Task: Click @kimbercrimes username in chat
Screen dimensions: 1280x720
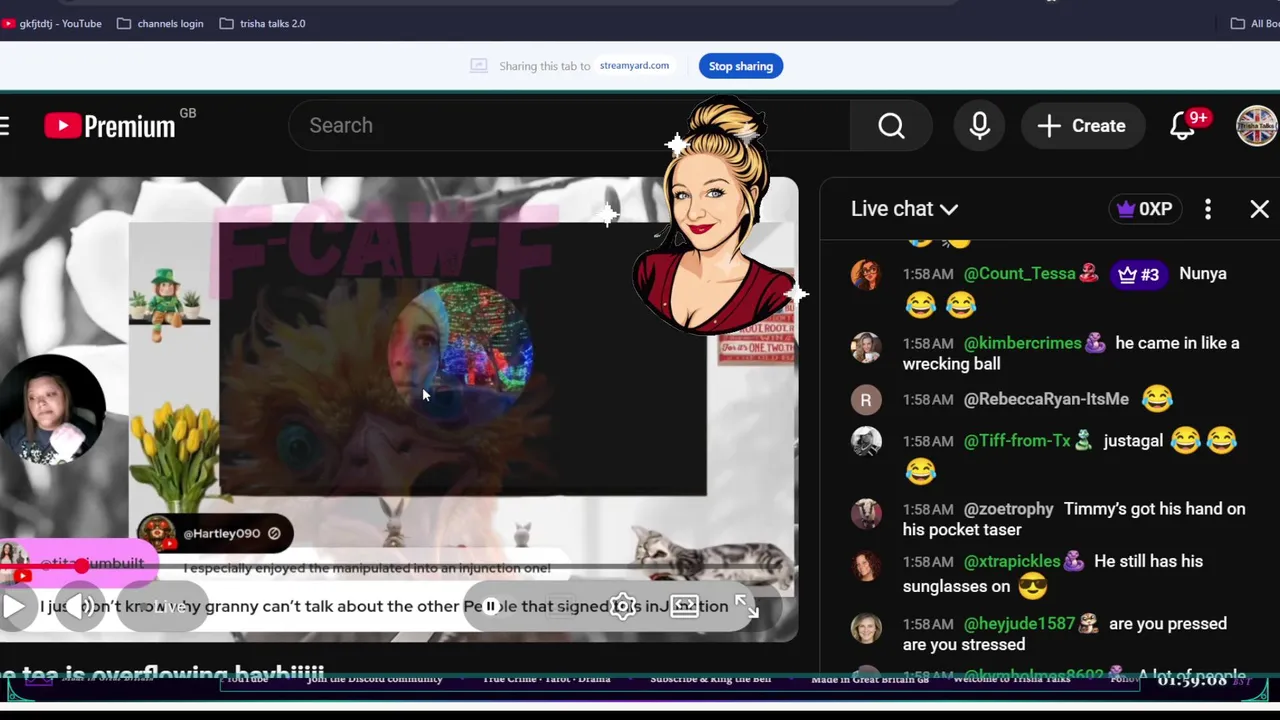Action: click(1022, 343)
